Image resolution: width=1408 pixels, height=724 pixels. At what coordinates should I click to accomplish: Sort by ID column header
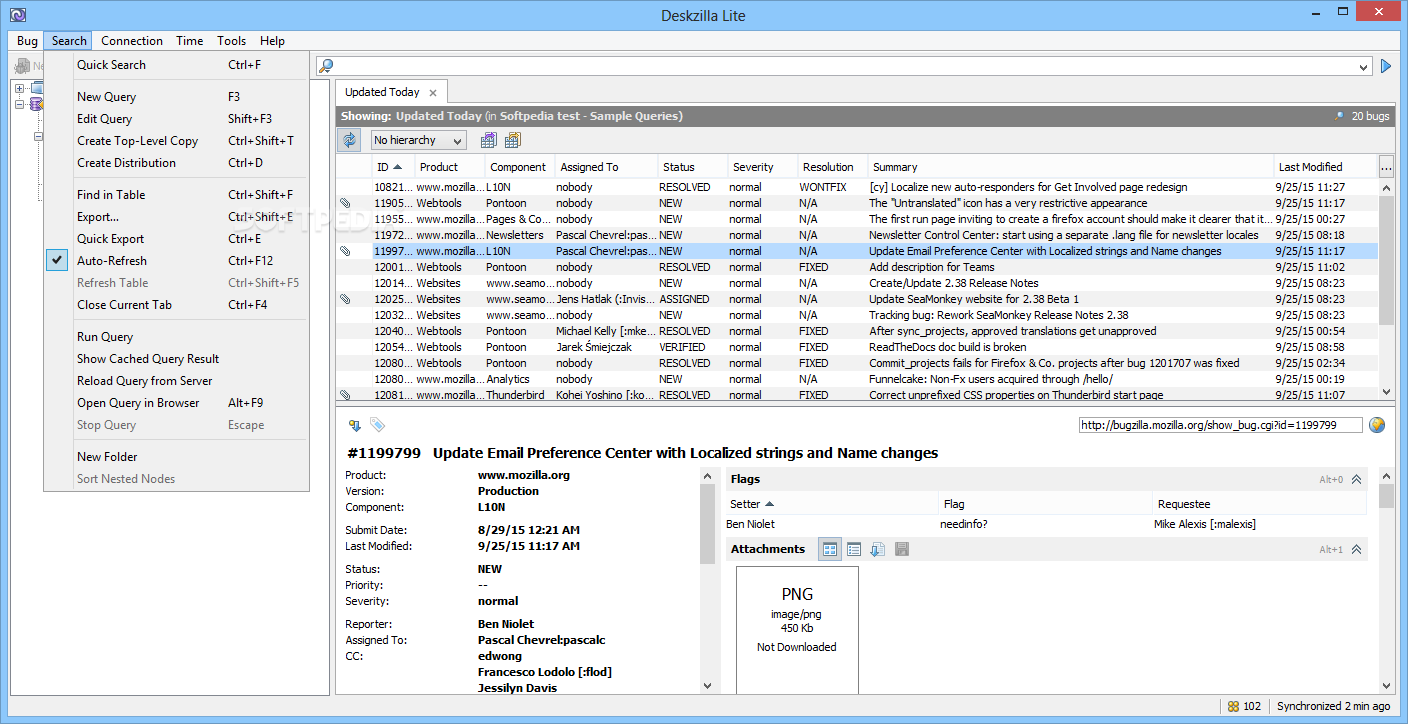click(x=392, y=167)
